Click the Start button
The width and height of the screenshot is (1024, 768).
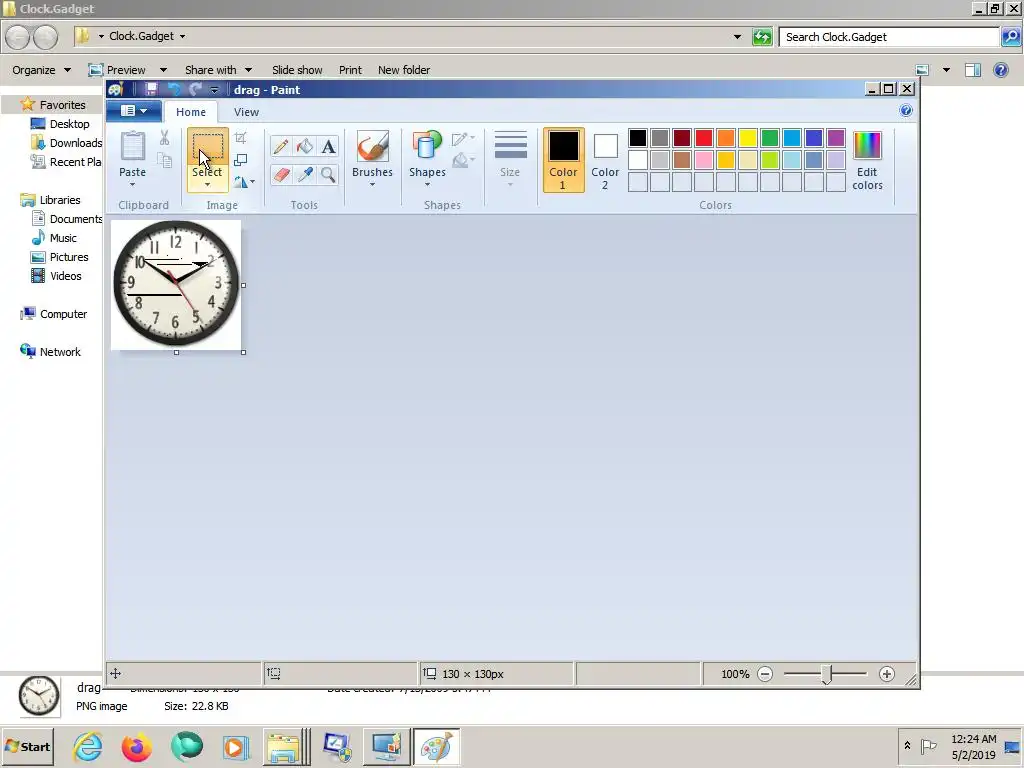click(28, 746)
